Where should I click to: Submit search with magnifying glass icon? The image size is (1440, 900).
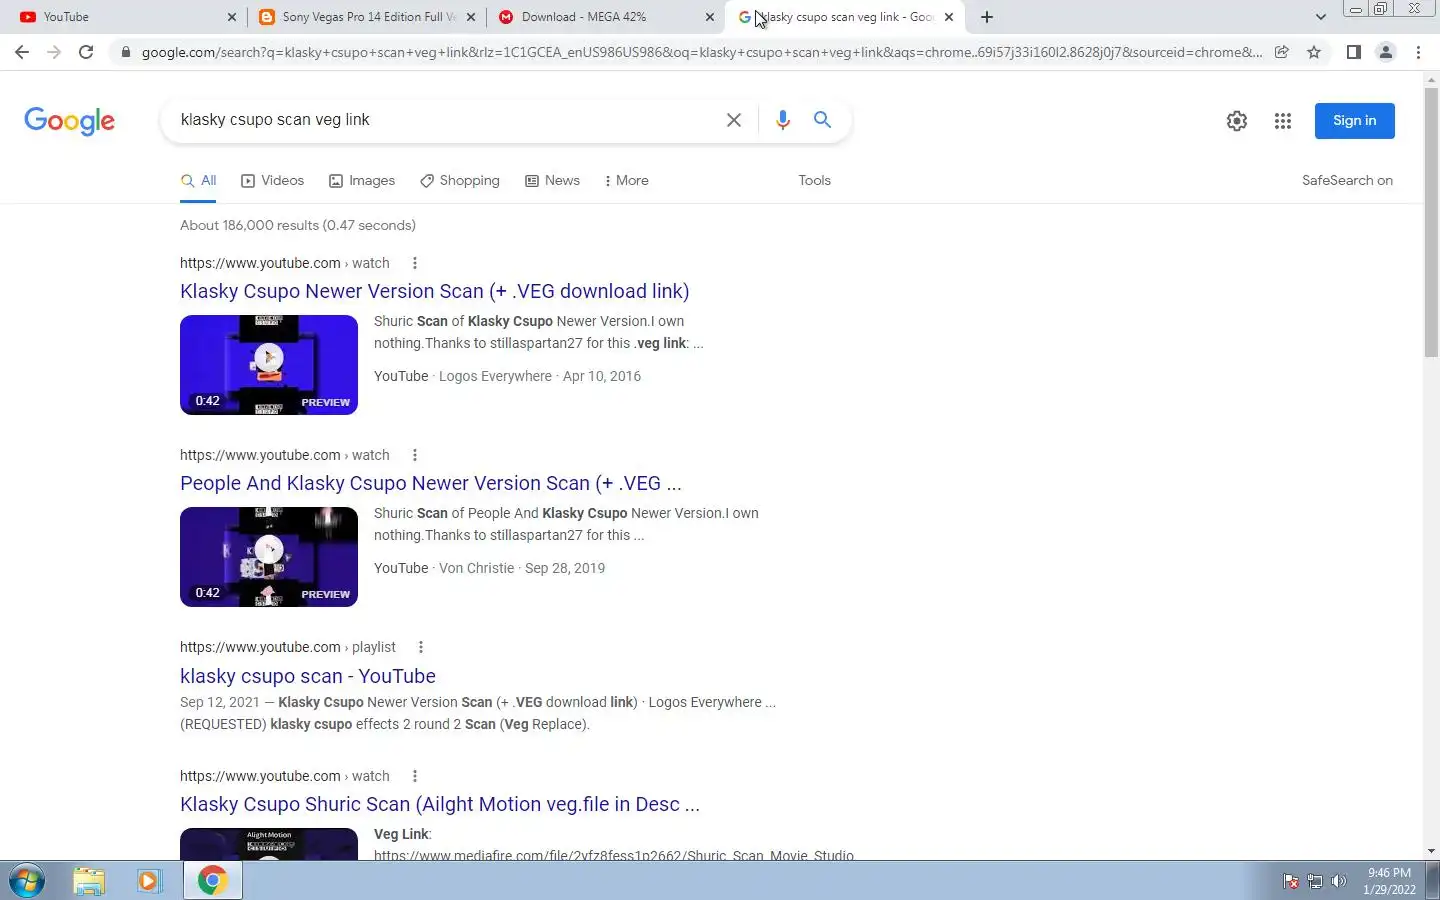point(822,120)
